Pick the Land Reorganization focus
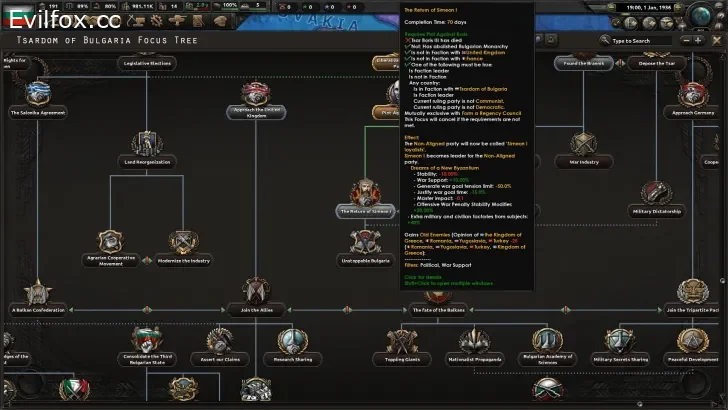The width and height of the screenshot is (728, 410). [147, 149]
